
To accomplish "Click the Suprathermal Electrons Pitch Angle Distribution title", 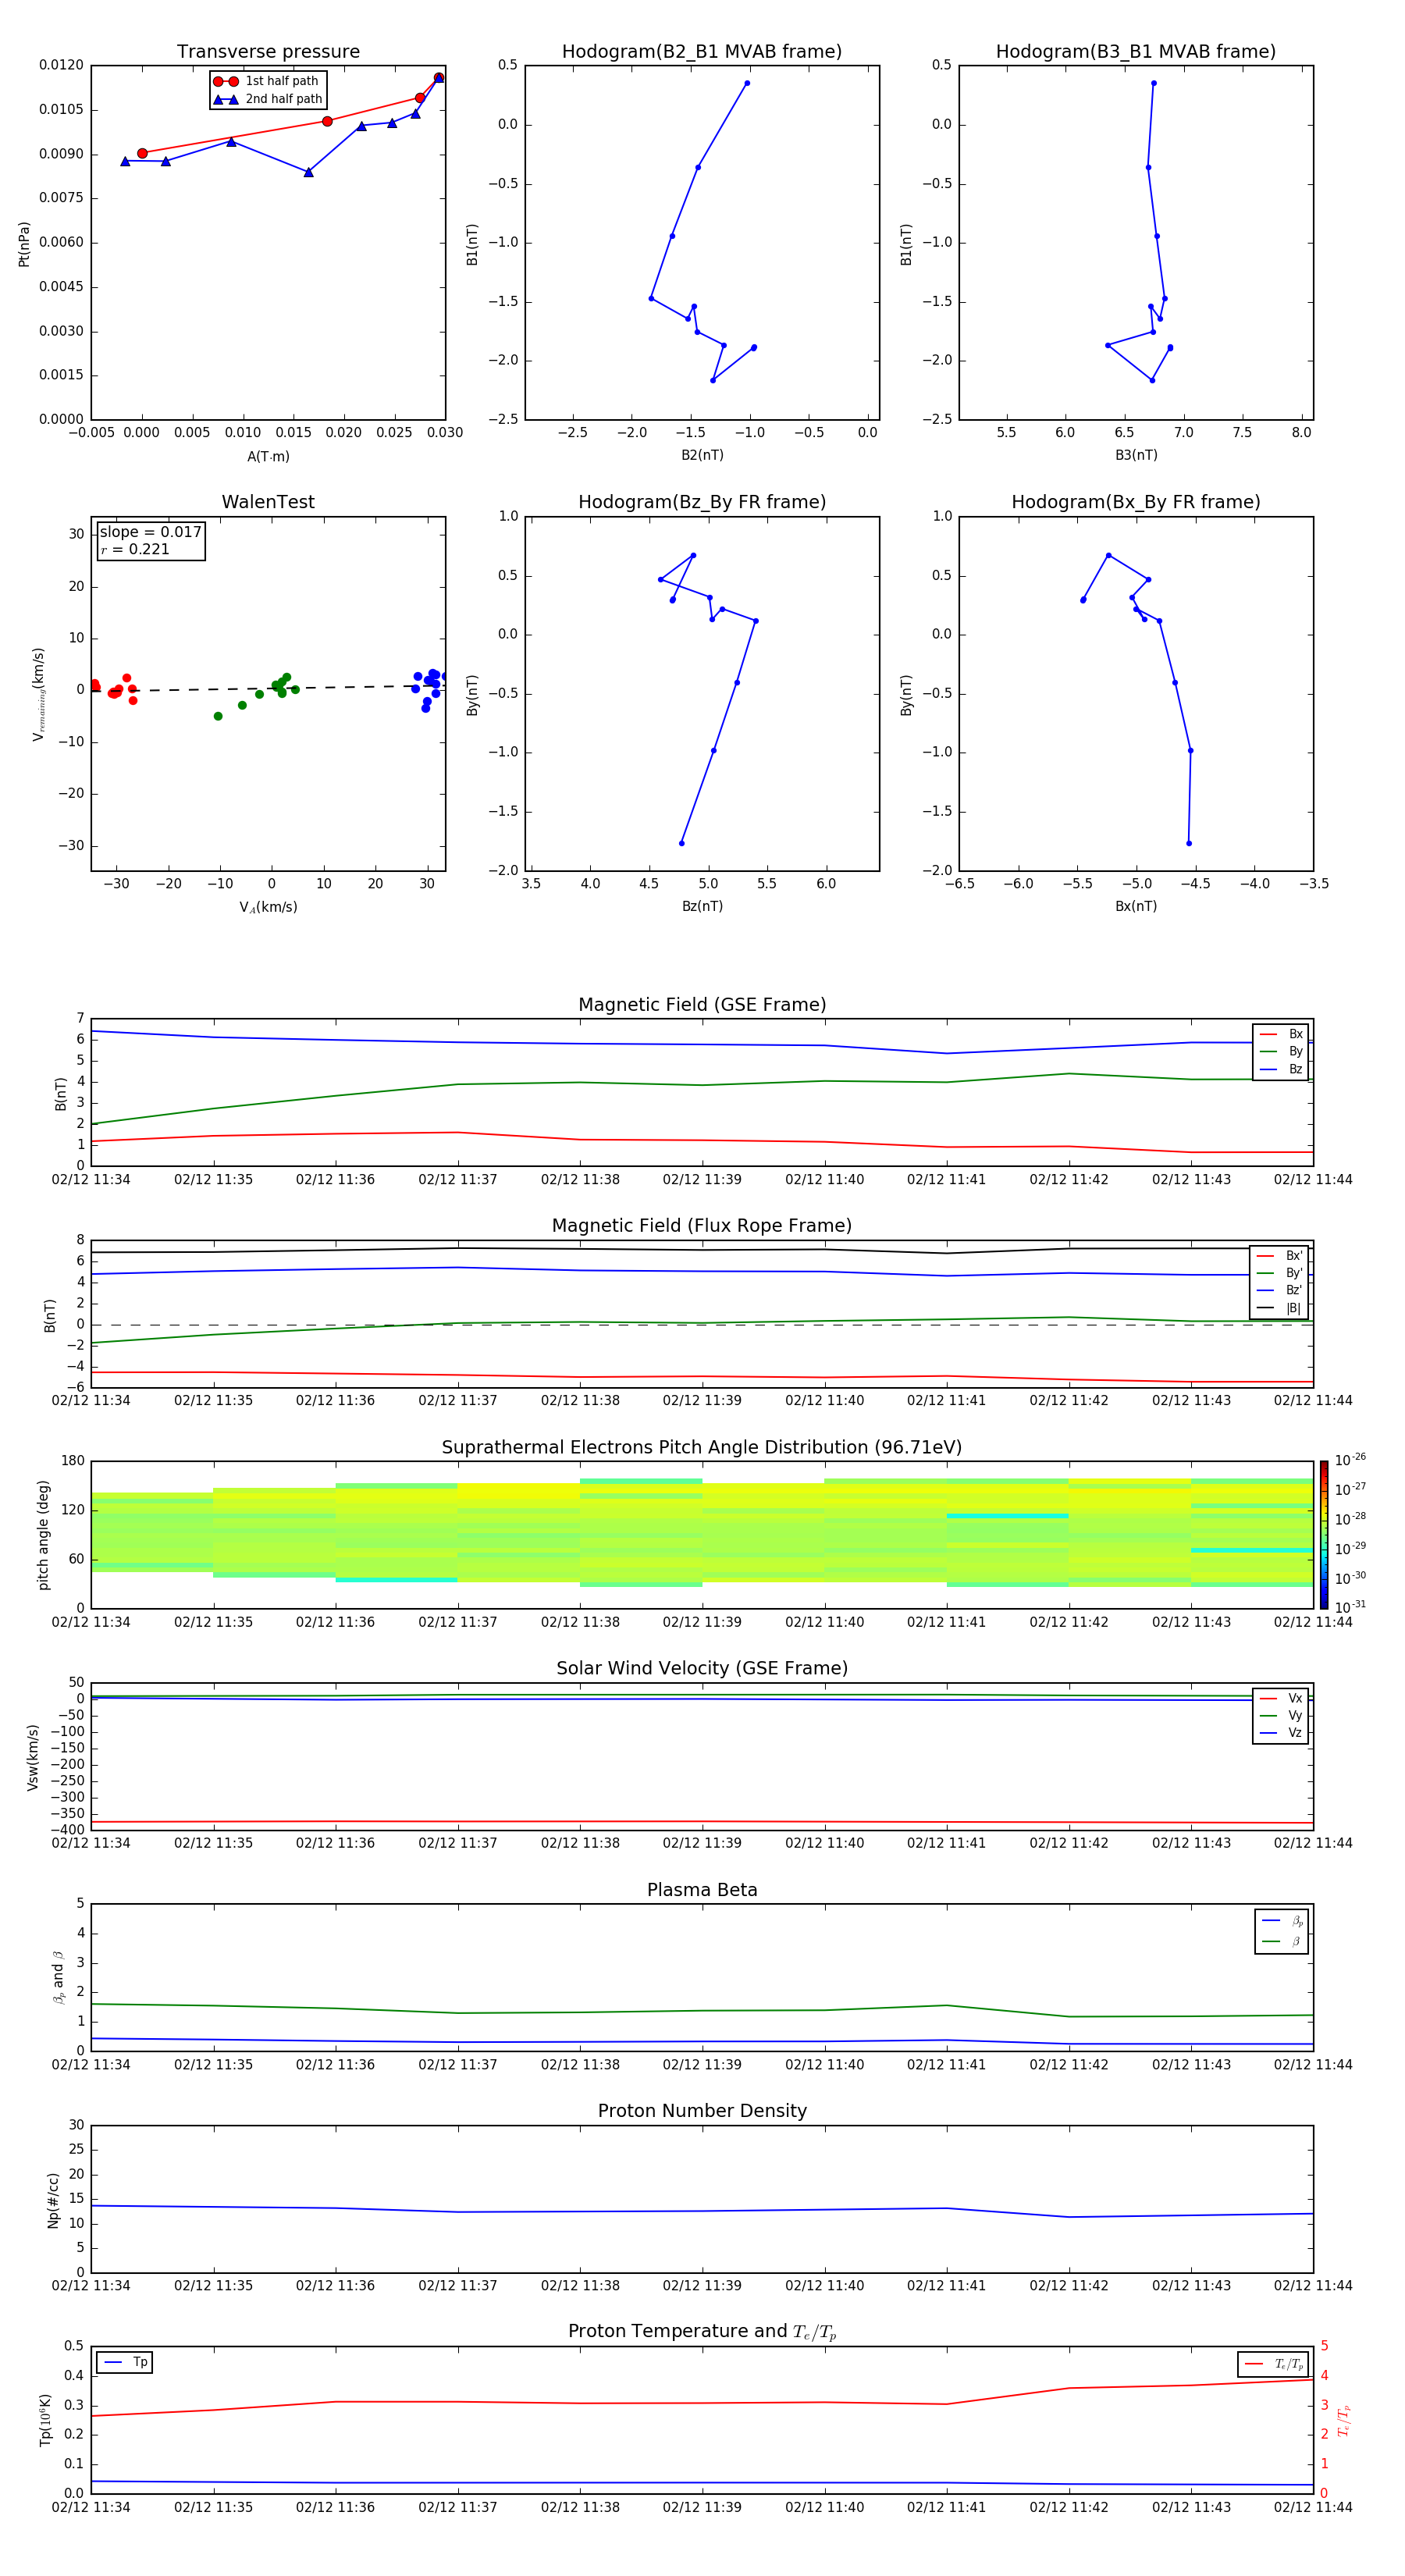I will point(702,1448).
